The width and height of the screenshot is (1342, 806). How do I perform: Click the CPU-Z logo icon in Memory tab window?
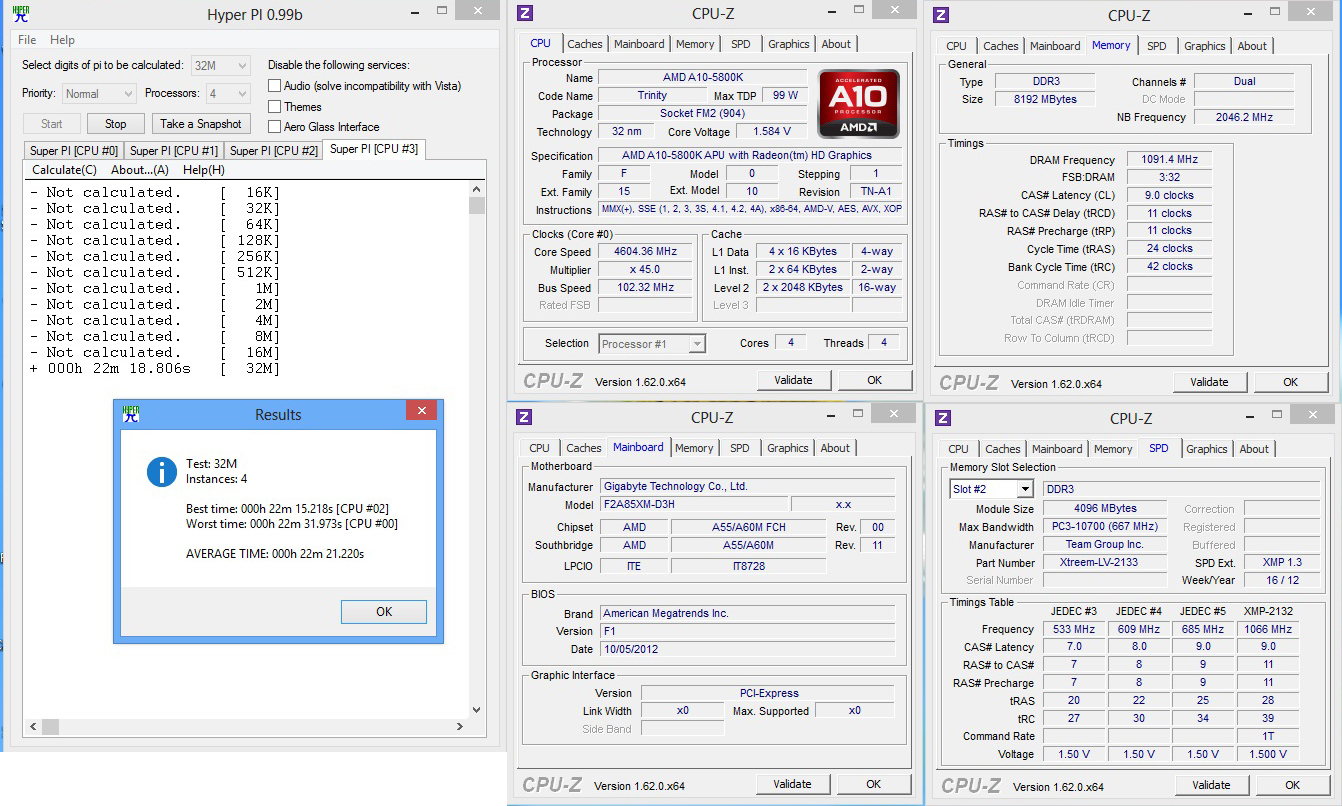point(941,15)
